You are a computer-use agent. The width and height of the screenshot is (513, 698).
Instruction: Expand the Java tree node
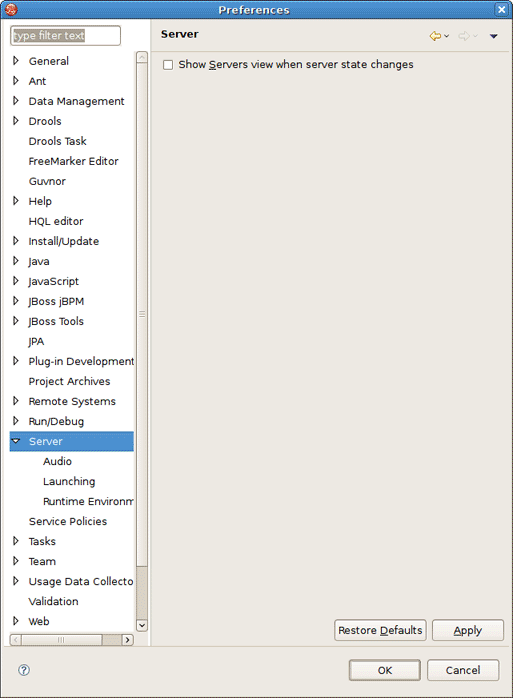click(x=16, y=261)
